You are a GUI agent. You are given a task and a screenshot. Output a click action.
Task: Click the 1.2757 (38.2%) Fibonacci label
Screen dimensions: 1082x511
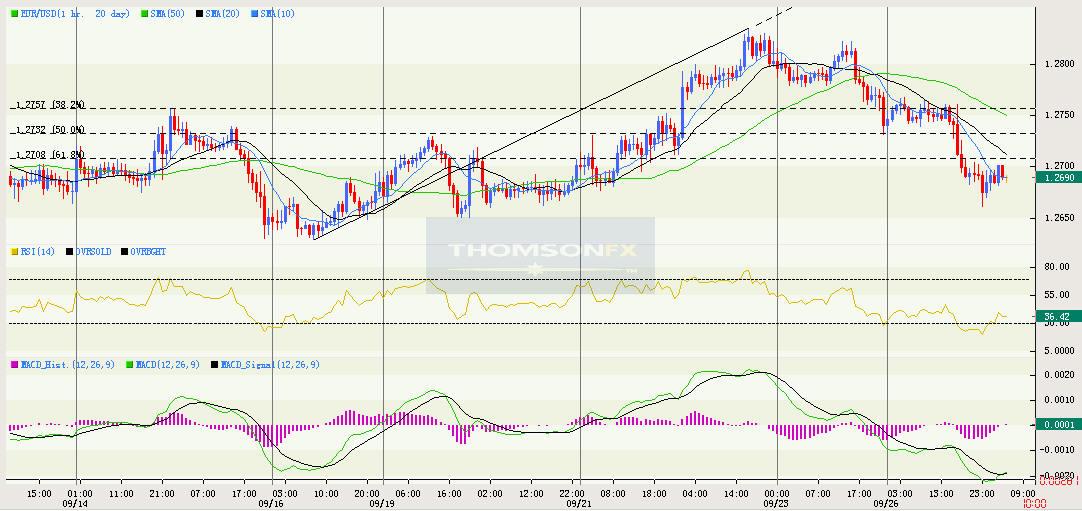point(50,105)
